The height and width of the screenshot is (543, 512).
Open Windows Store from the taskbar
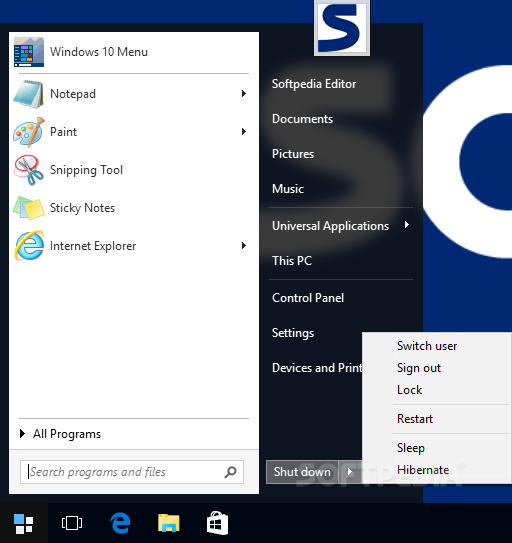pyautogui.click(x=217, y=523)
